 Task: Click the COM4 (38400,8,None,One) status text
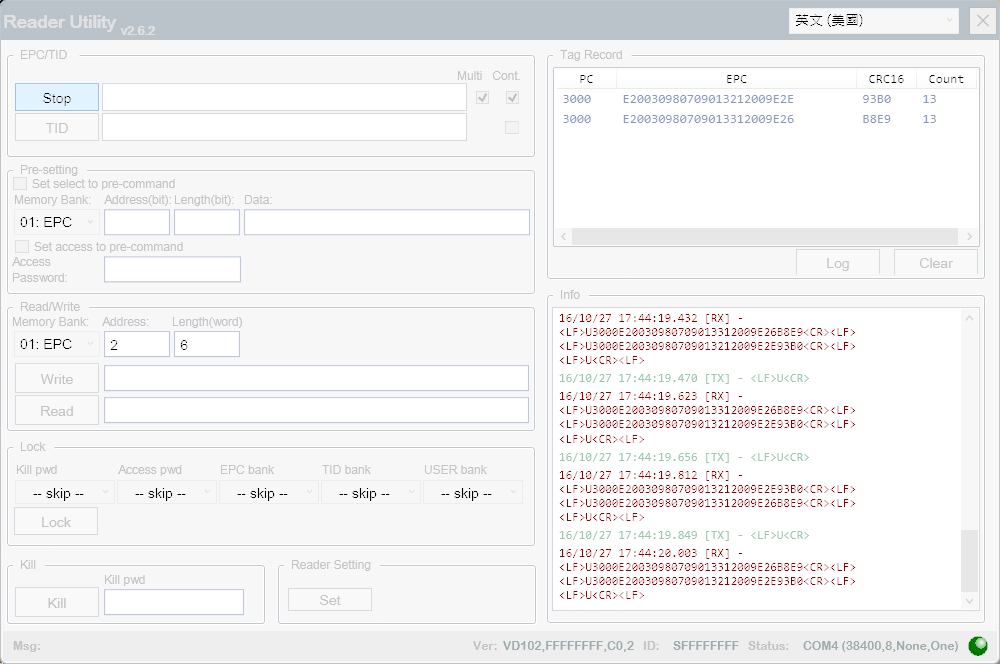880,646
